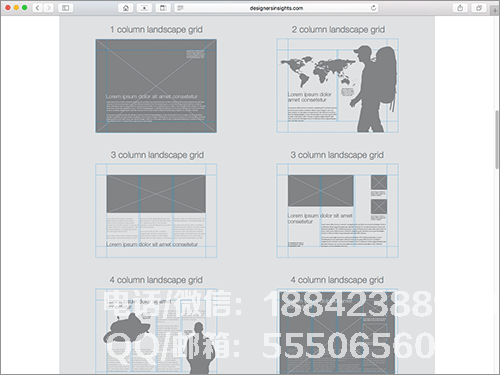Viewport: 500px width, 375px height.
Task: Click the toolbar icon left of address bar
Action: click(163, 8)
